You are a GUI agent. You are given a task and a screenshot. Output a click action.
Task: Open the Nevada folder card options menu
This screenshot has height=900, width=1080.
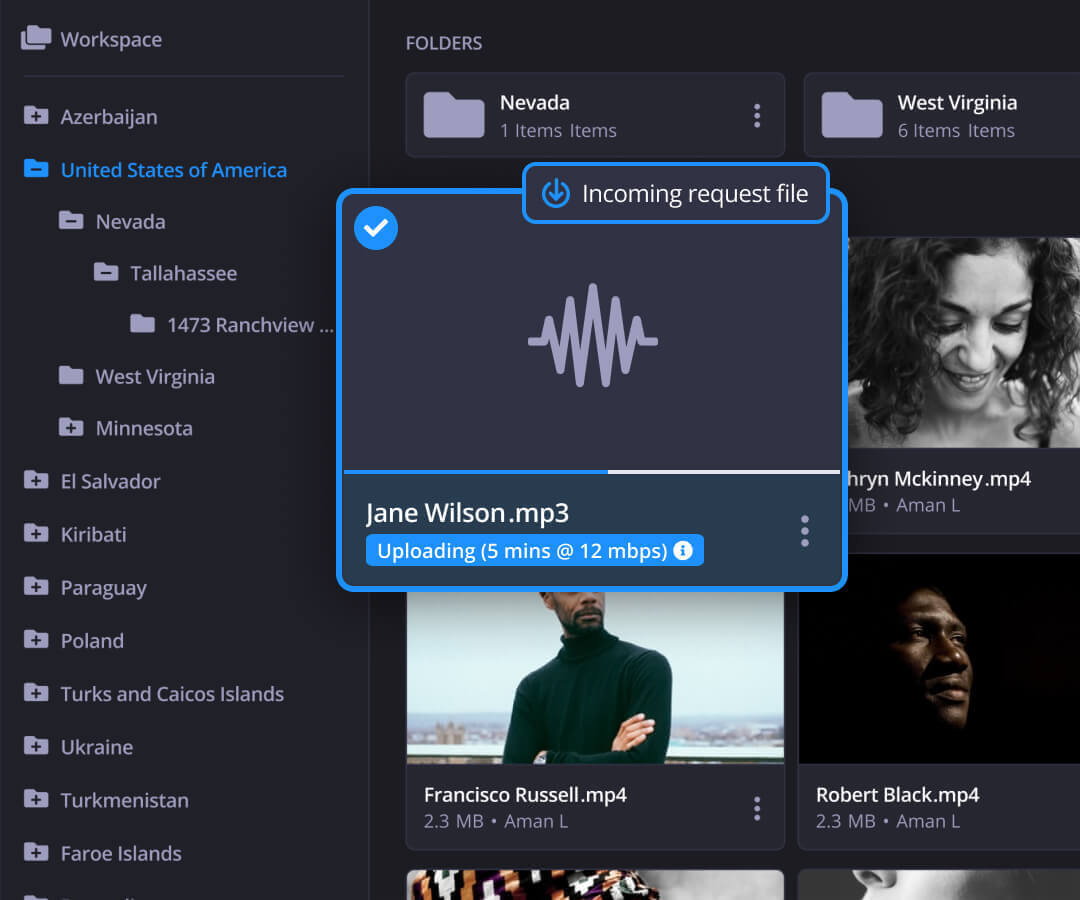point(757,116)
